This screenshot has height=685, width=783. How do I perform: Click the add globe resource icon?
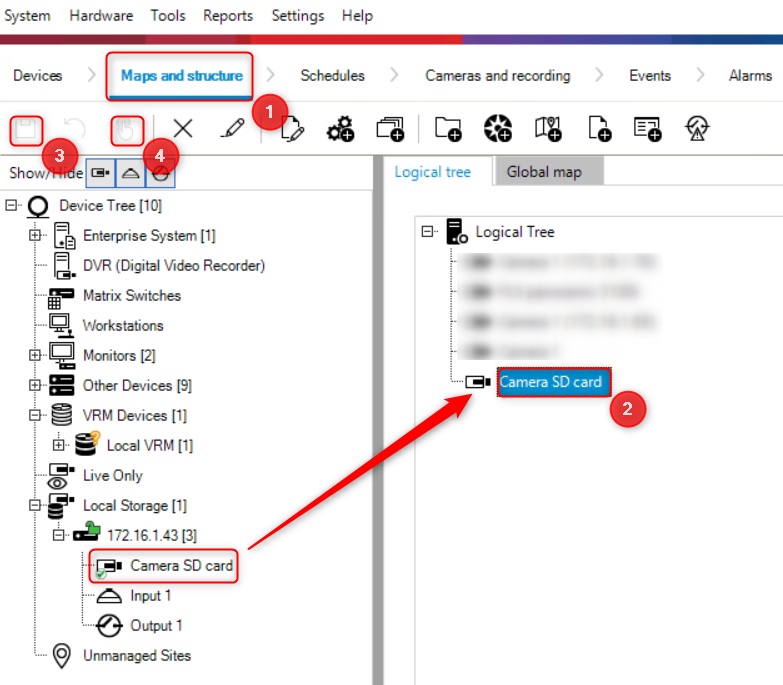[498, 128]
